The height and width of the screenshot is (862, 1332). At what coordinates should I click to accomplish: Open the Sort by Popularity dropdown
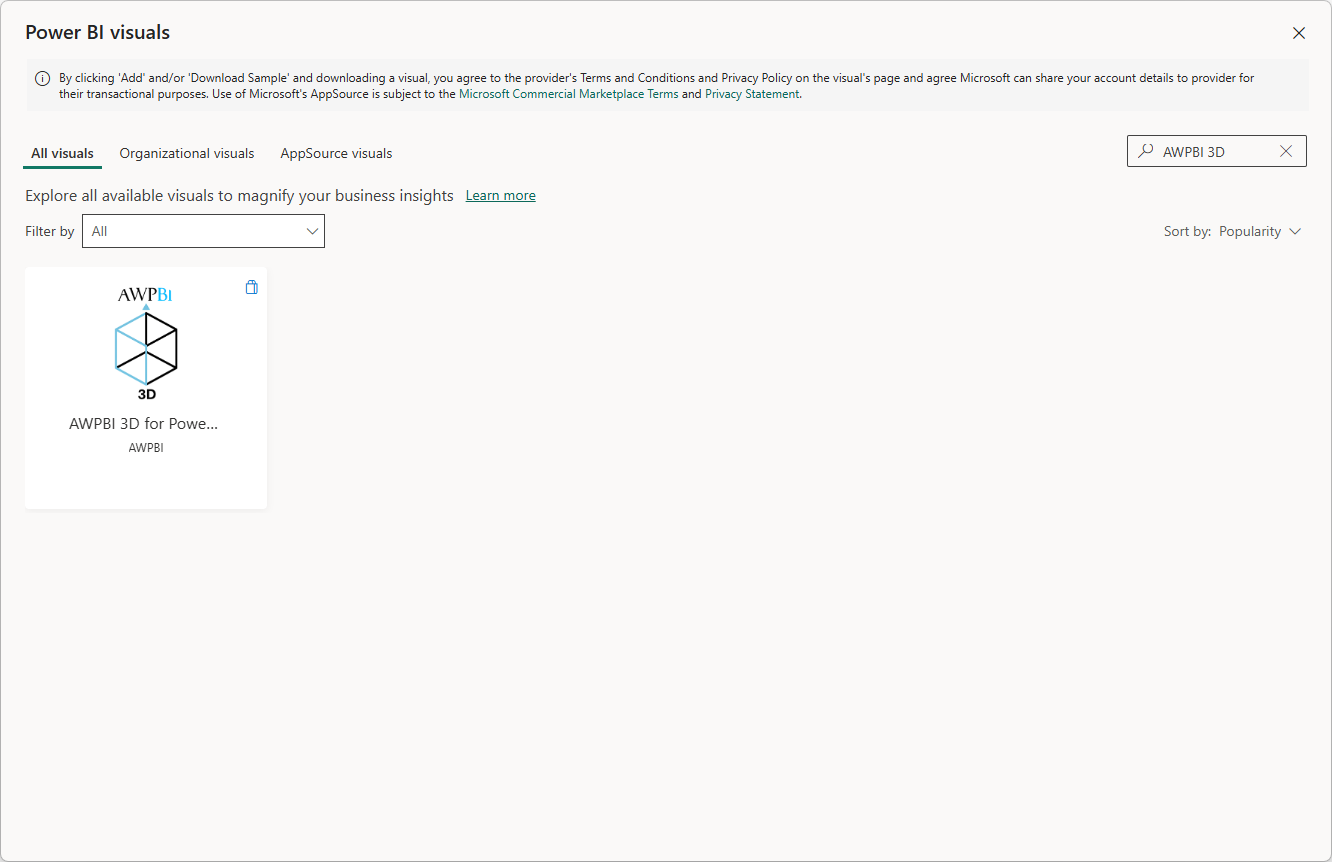pos(1260,231)
